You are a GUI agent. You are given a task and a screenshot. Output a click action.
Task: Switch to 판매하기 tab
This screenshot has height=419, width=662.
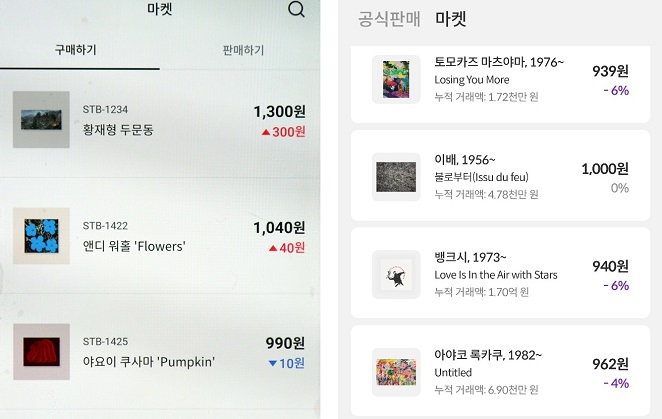click(x=243, y=50)
